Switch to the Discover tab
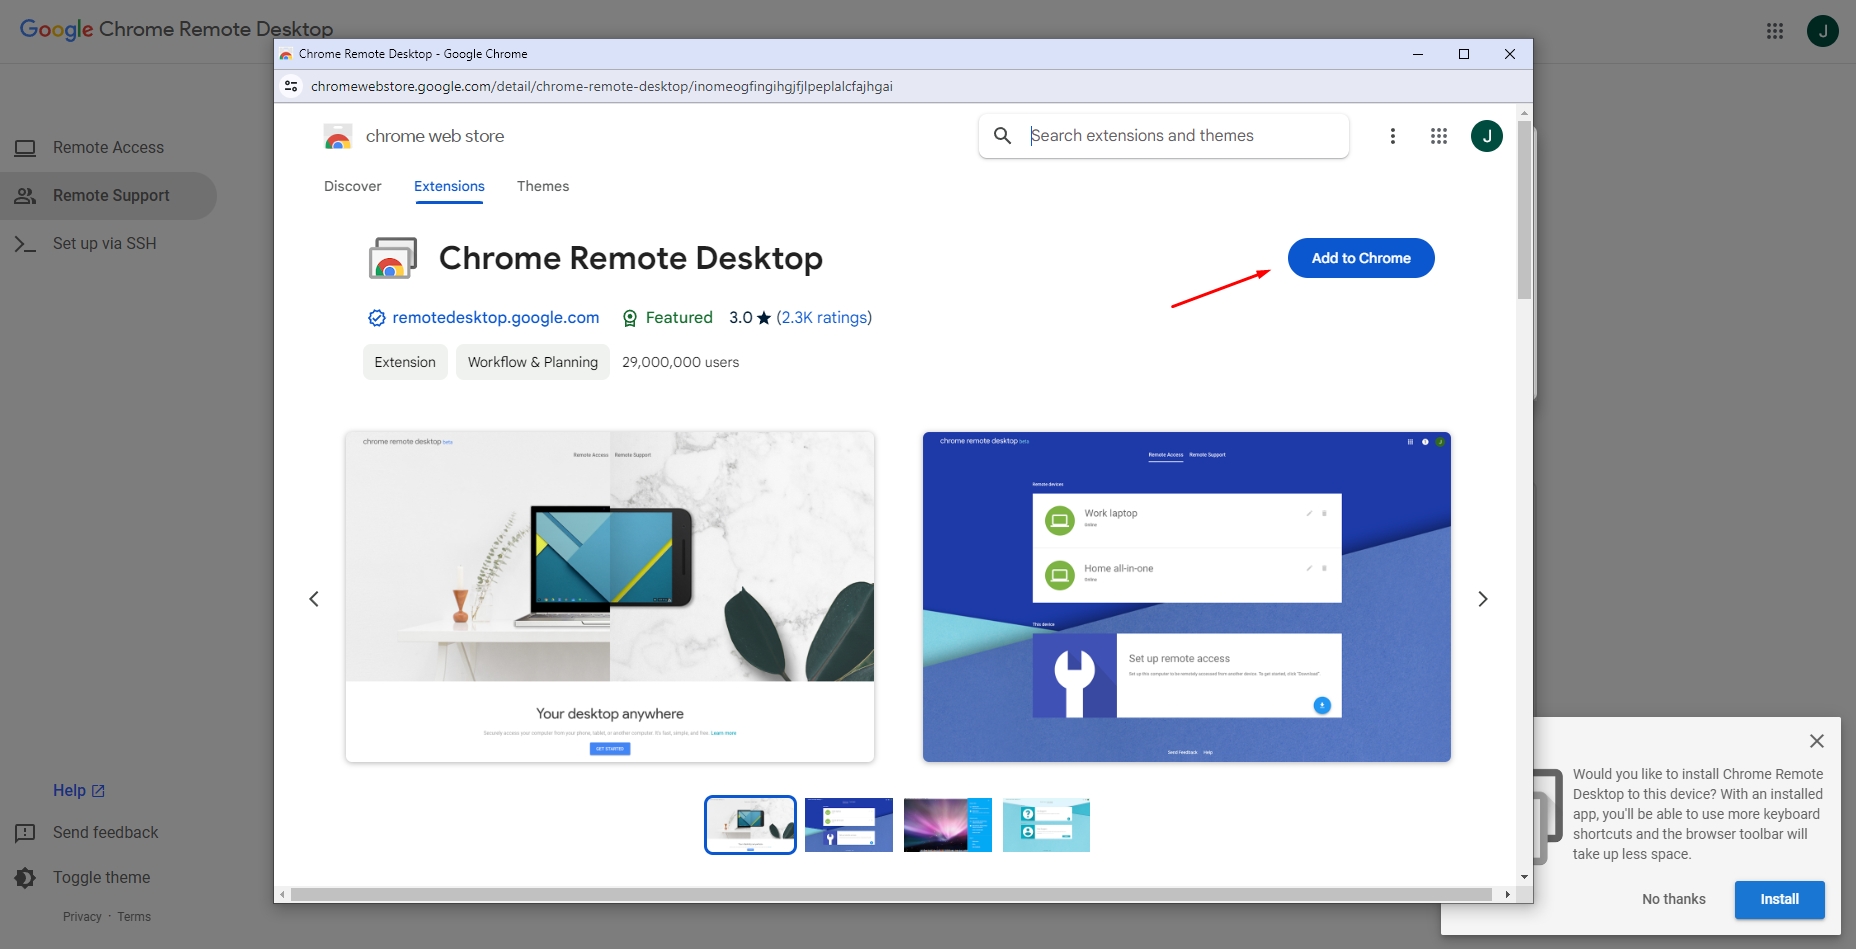The image size is (1856, 949). 352,186
